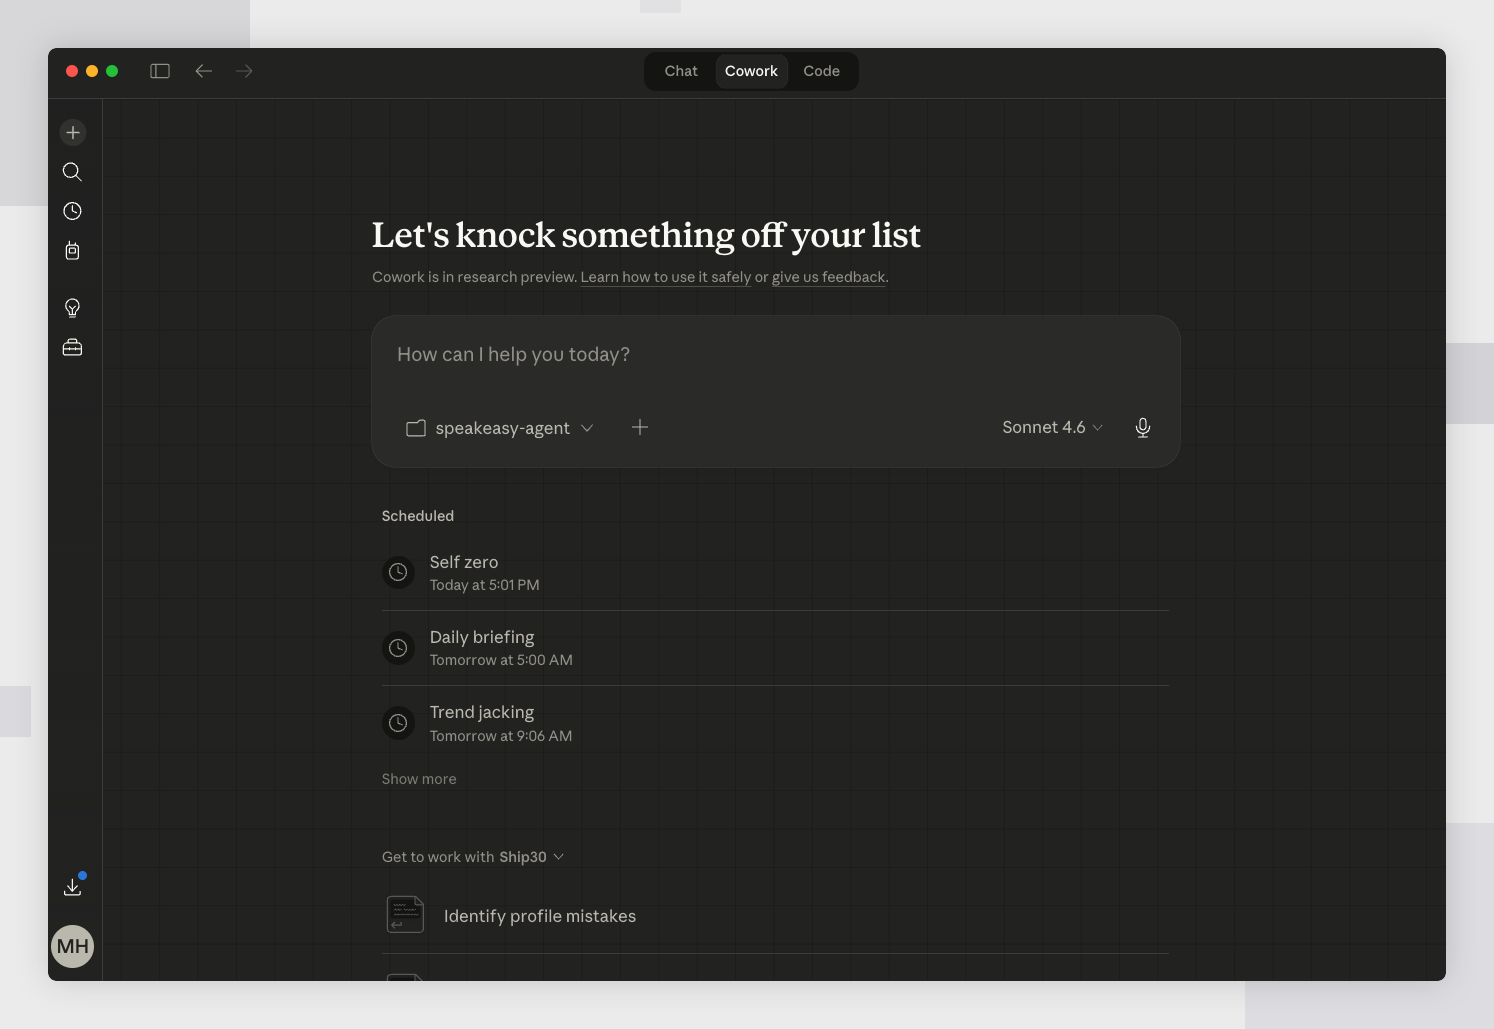The image size is (1494, 1029).
Task: Start voice input with microphone icon
Action: pos(1142,428)
